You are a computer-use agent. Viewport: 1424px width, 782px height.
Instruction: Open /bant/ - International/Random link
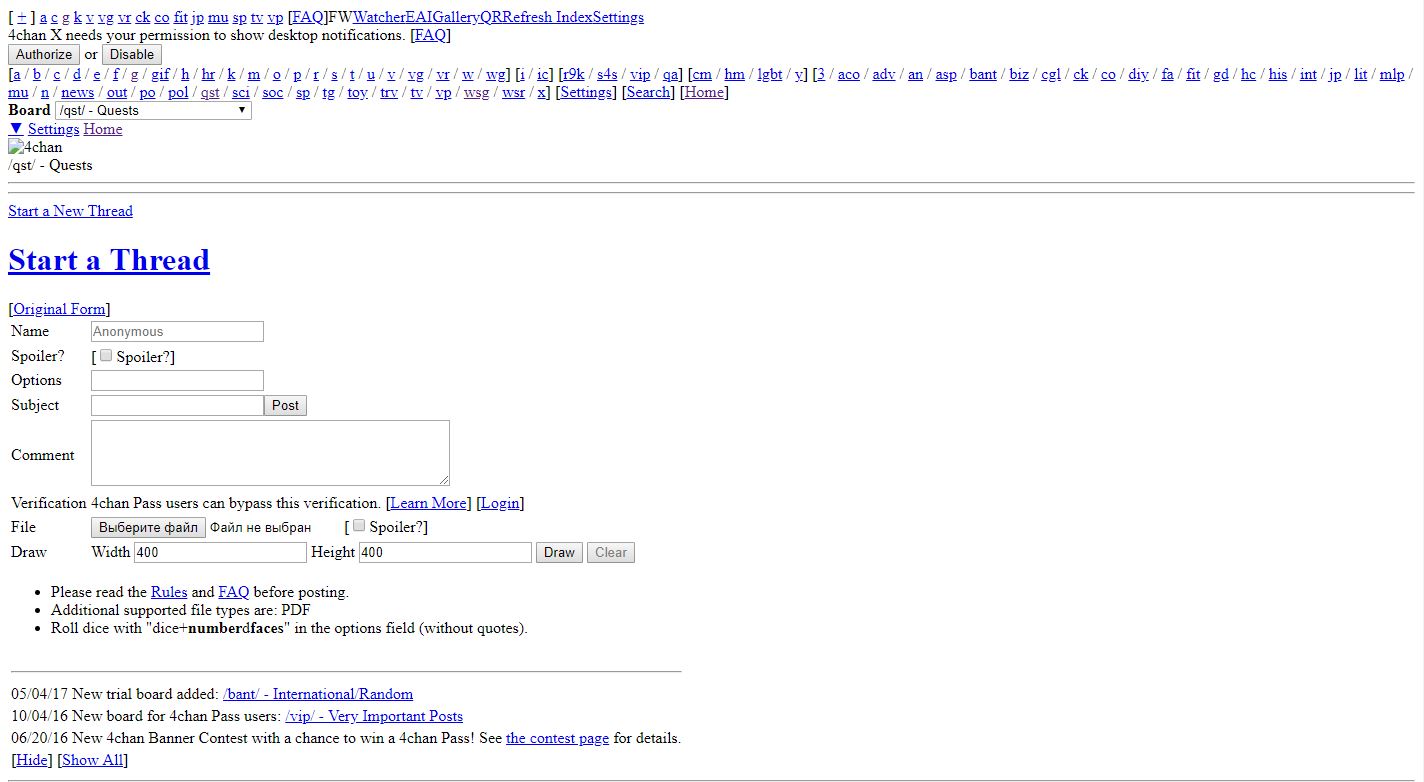[318, 694]
